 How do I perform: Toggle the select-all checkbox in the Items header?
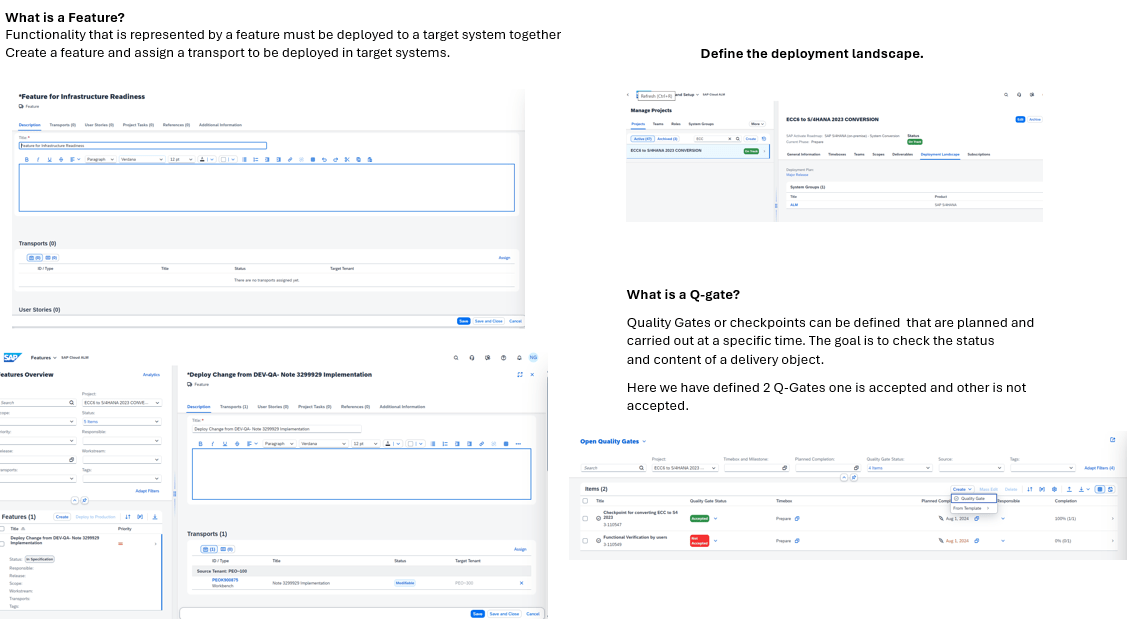(x=585, y=500)
